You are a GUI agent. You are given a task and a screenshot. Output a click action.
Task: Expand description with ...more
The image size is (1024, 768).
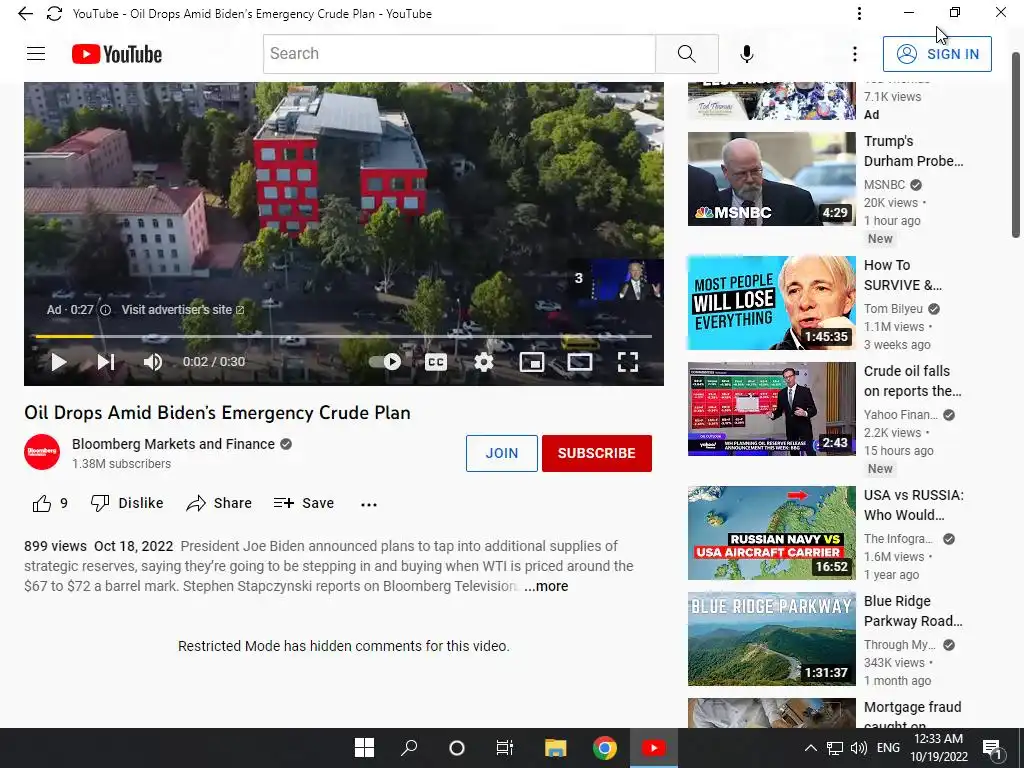pyautogui.click(x=546, y=586)
